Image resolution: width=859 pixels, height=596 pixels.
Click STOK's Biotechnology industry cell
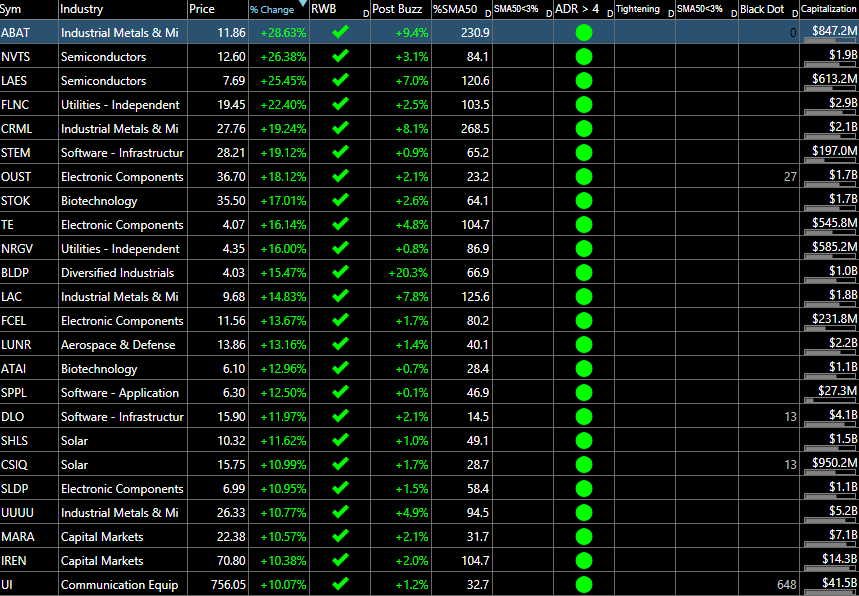123,201
